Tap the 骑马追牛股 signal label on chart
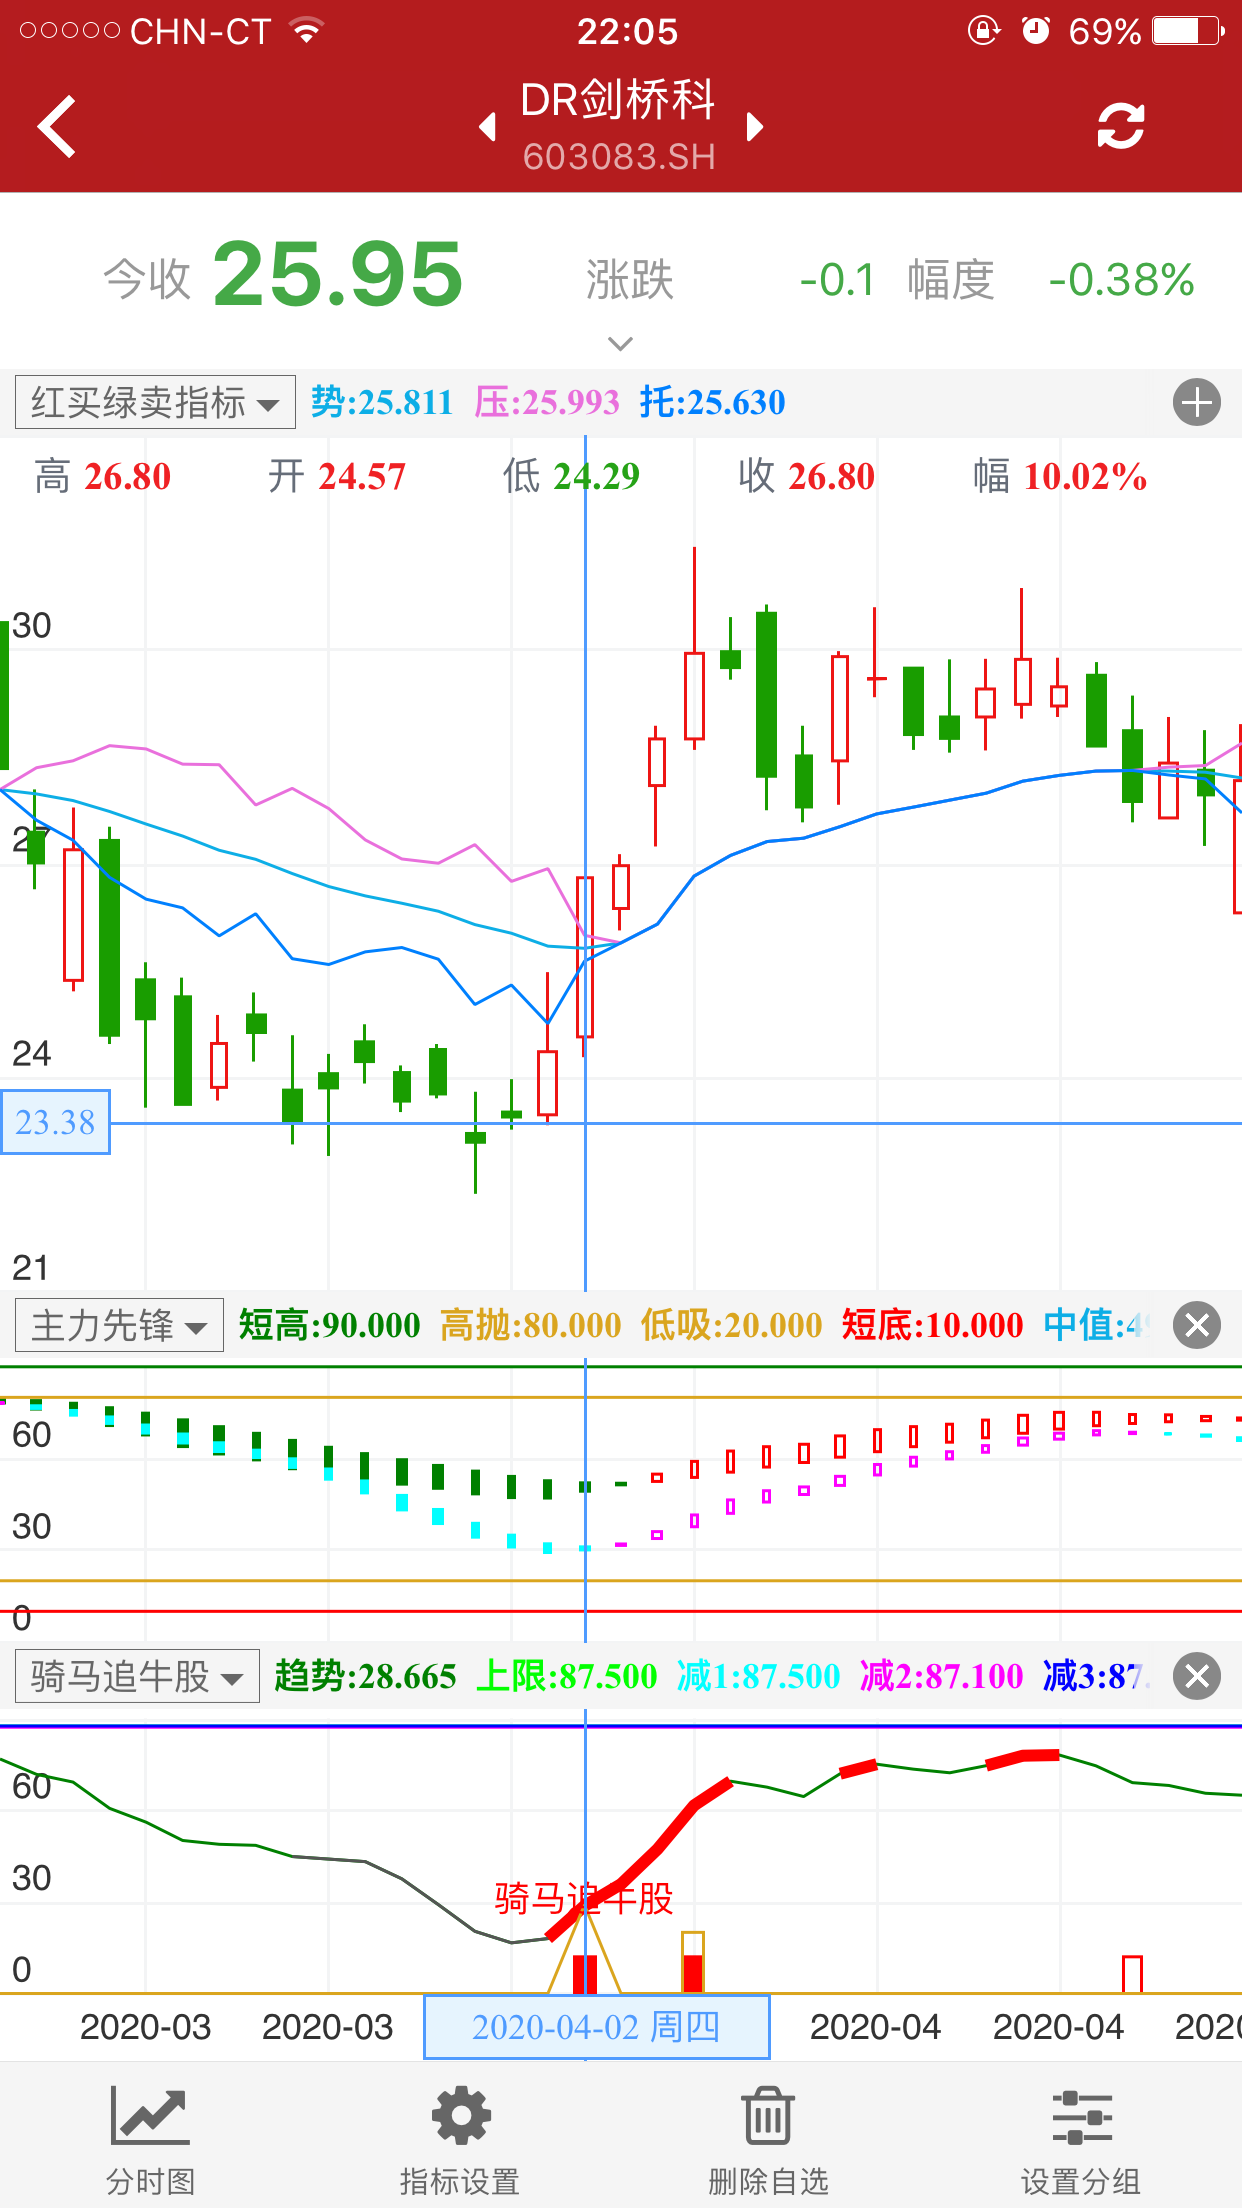Viewport: 1242px width, 2208px height. [x=584, y=1898]
